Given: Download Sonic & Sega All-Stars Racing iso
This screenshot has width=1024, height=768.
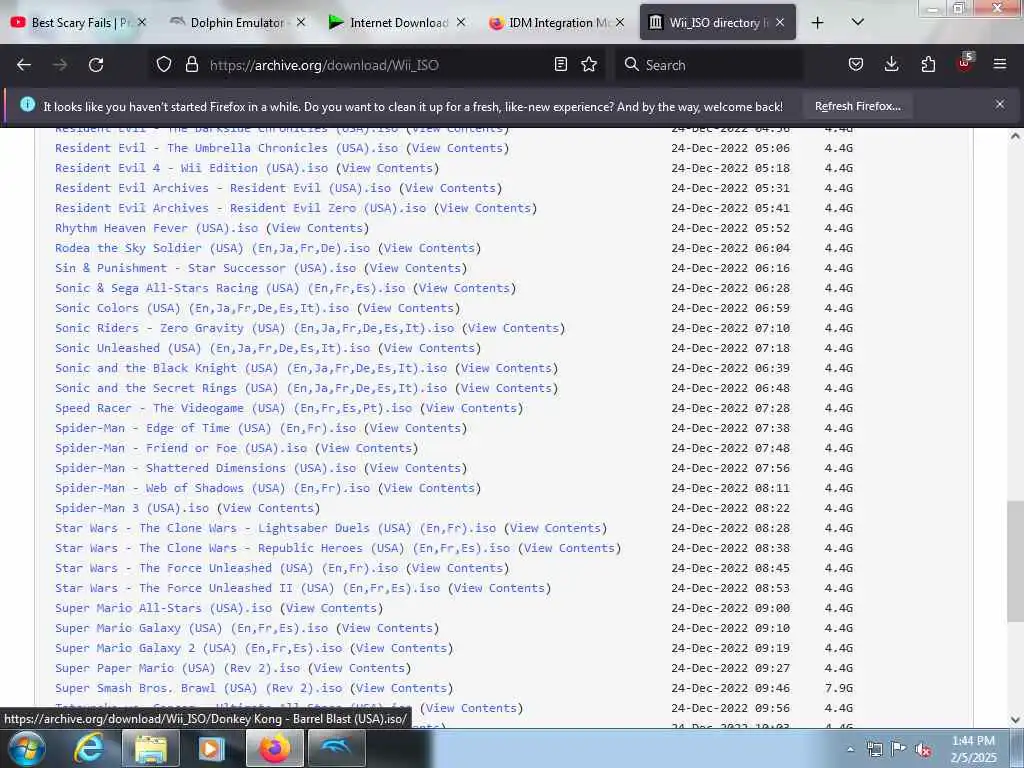Looking at the screenshot, I should pos(230,288).
